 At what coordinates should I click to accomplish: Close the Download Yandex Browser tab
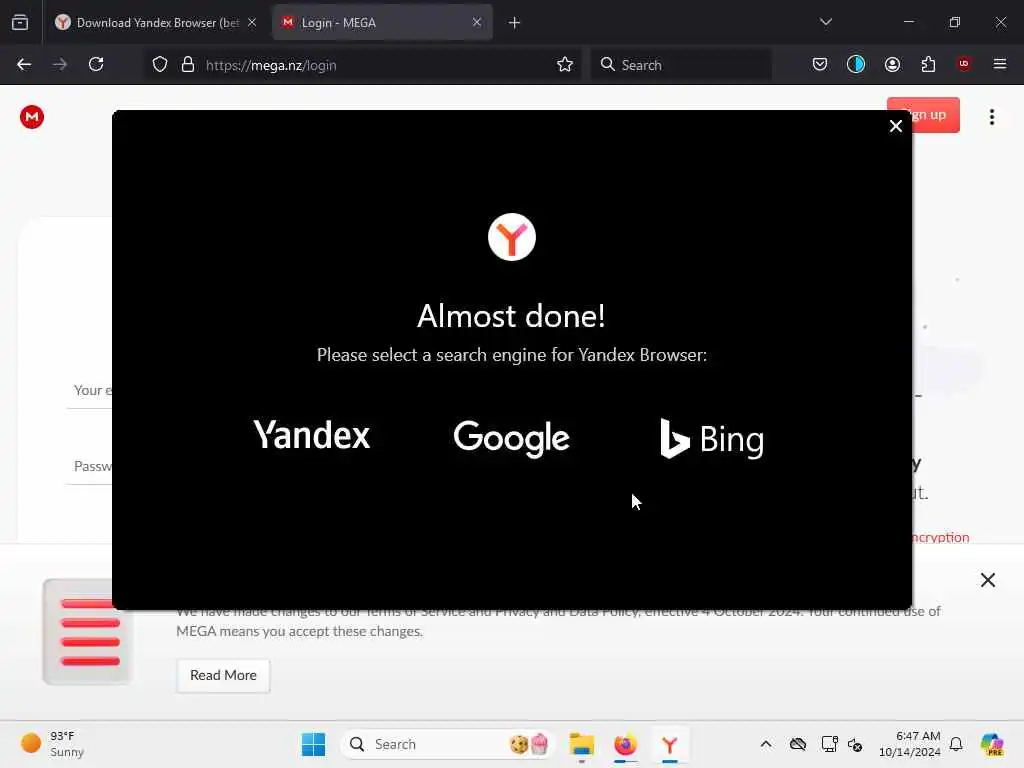click(251, 22)
